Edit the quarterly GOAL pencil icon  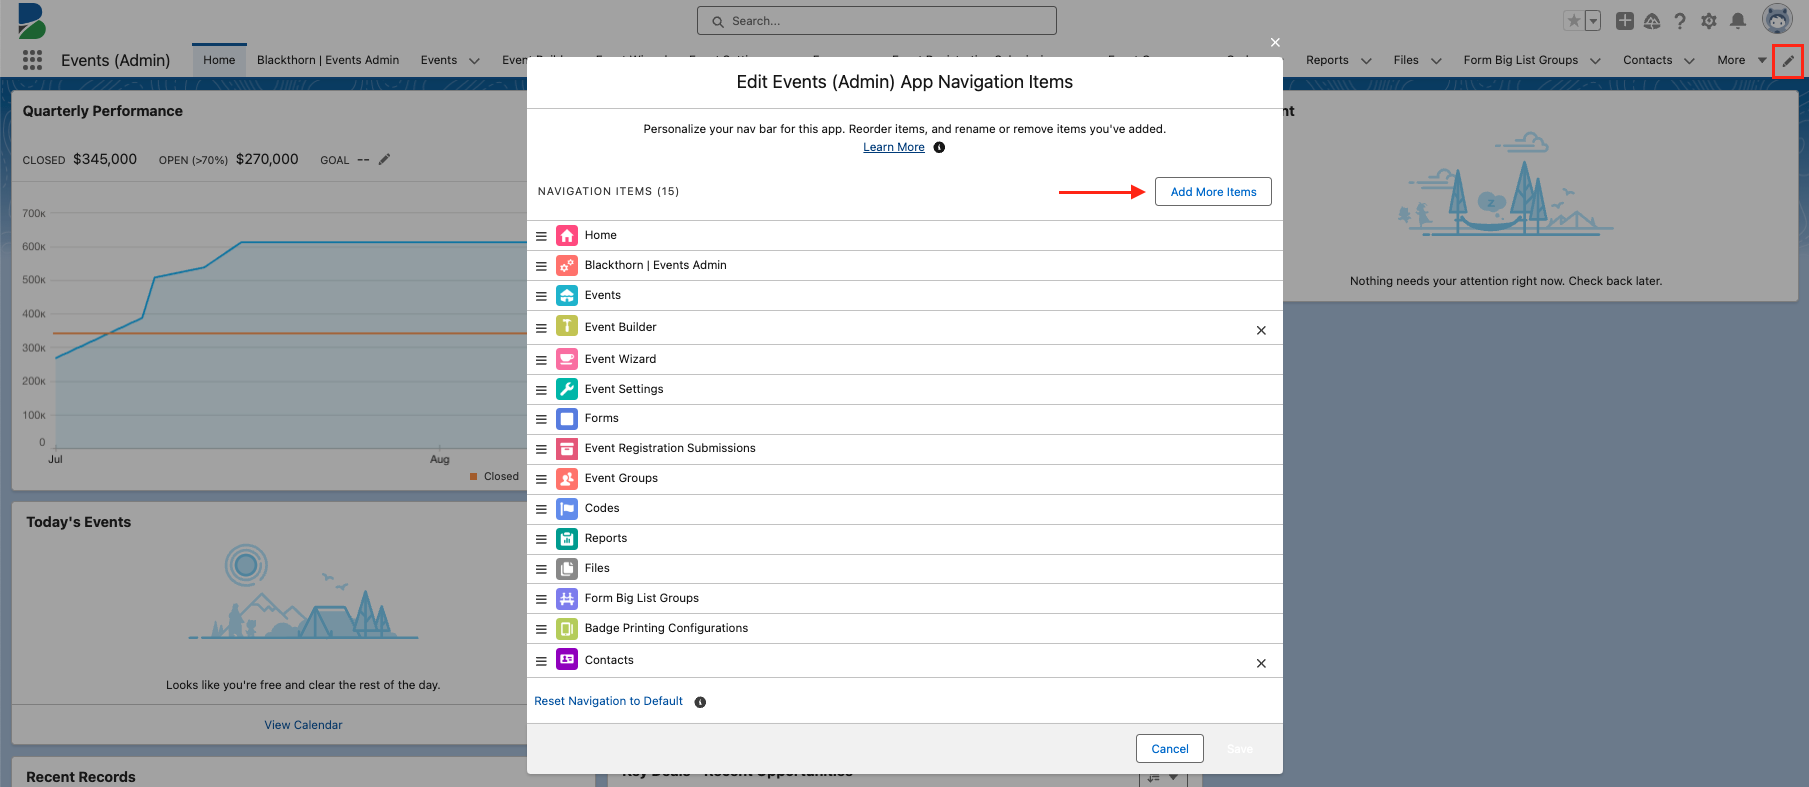[384, 159]
